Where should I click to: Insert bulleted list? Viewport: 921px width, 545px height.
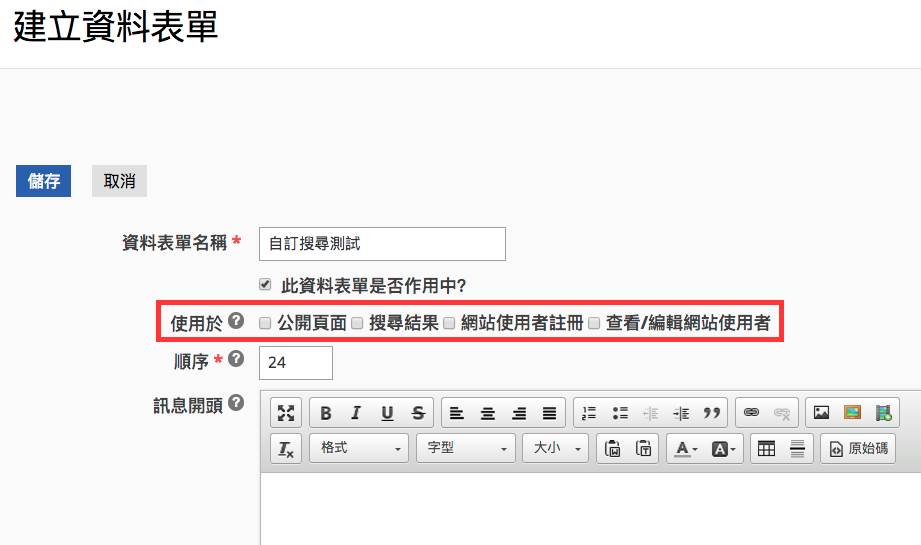point(620,413)
